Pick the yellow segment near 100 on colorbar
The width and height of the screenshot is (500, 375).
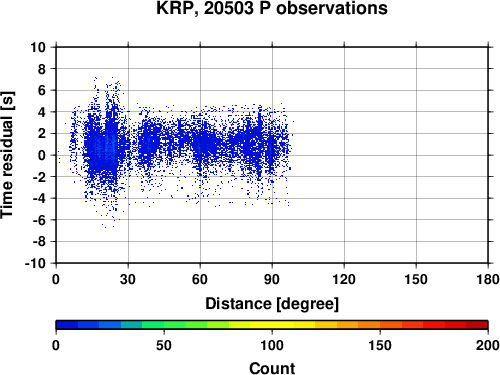coord(272,325)
